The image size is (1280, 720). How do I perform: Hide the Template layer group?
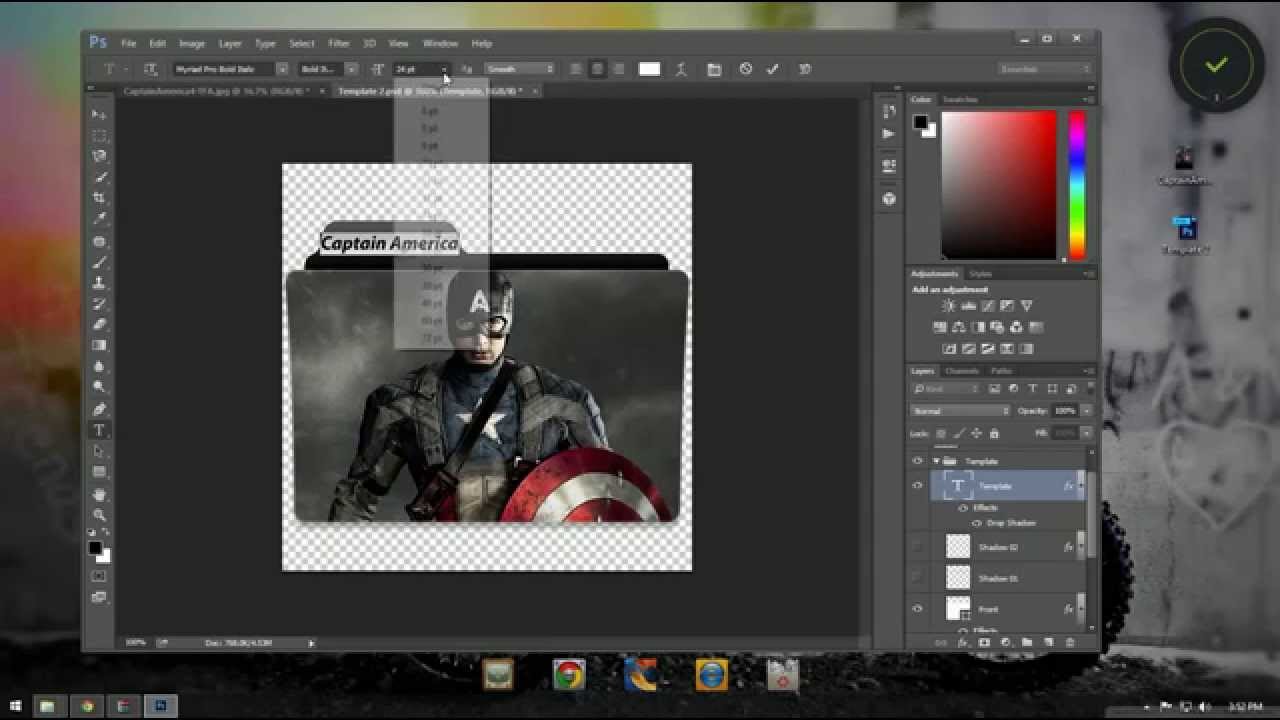tap(916, 461)
